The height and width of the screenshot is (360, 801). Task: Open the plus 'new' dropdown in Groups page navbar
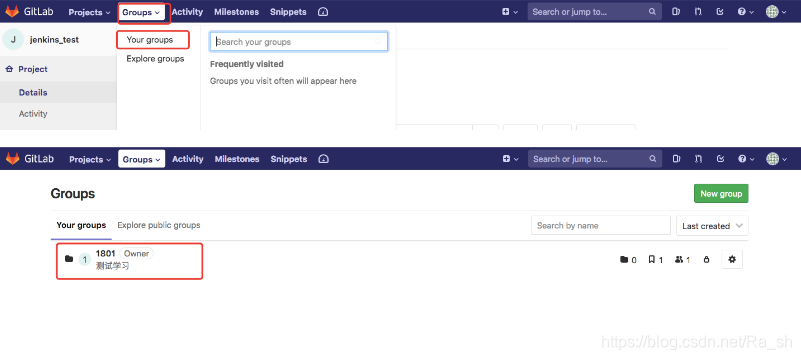(510, 159)
